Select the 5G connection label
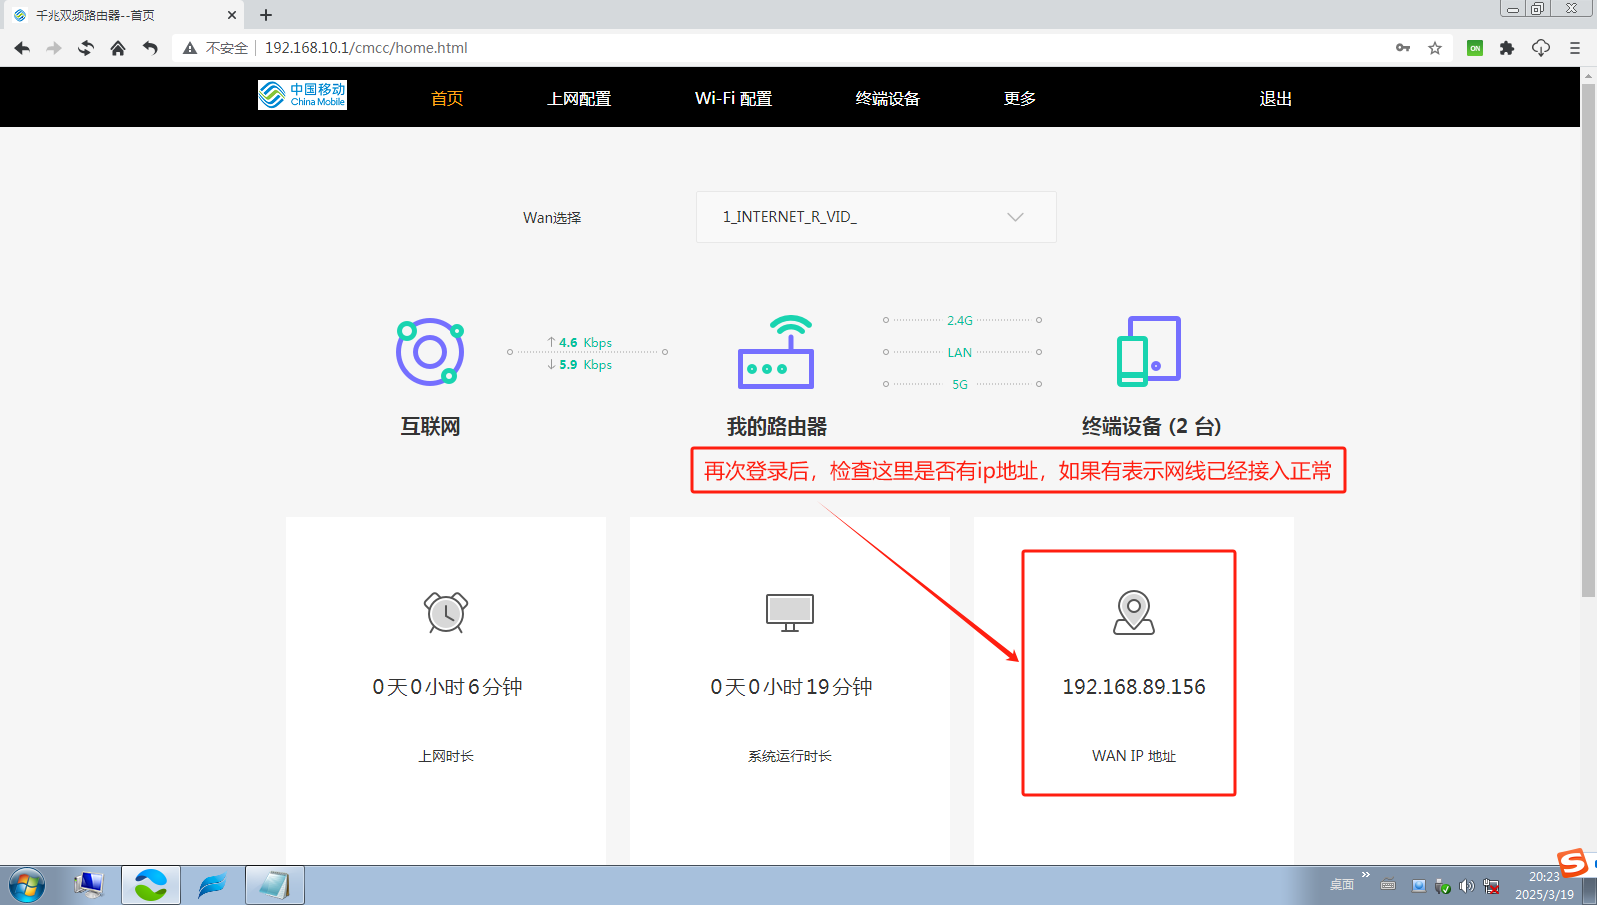1597x905 pixels. click(960, 384)
